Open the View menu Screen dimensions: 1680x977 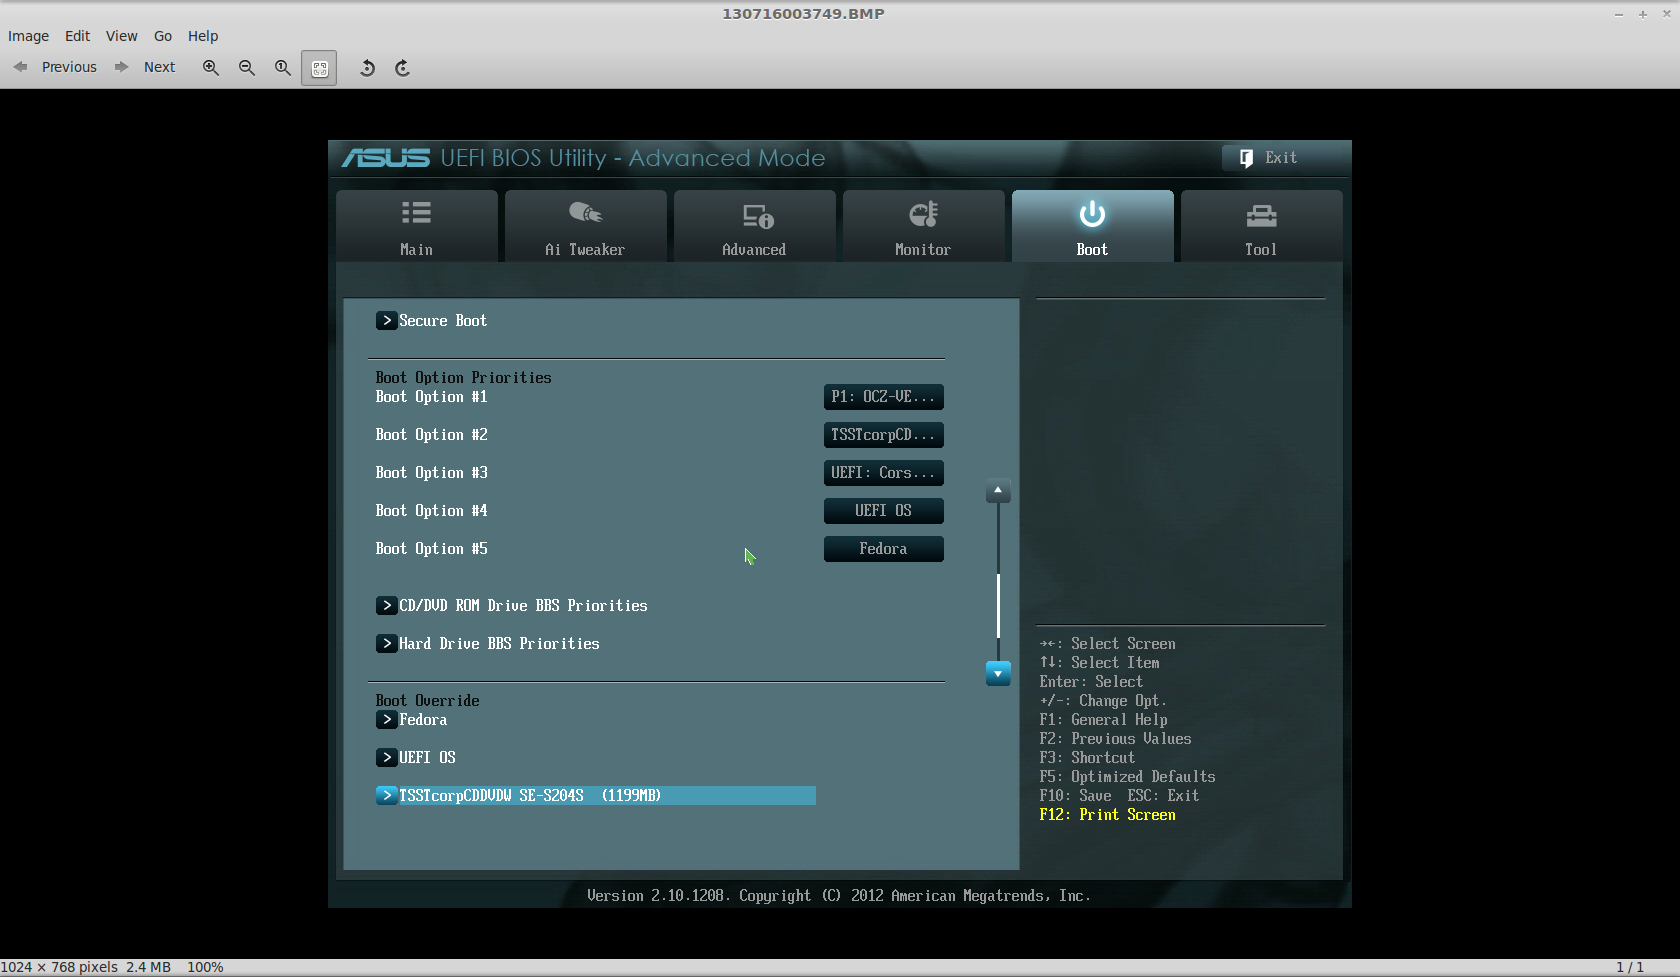pos(122,36)
